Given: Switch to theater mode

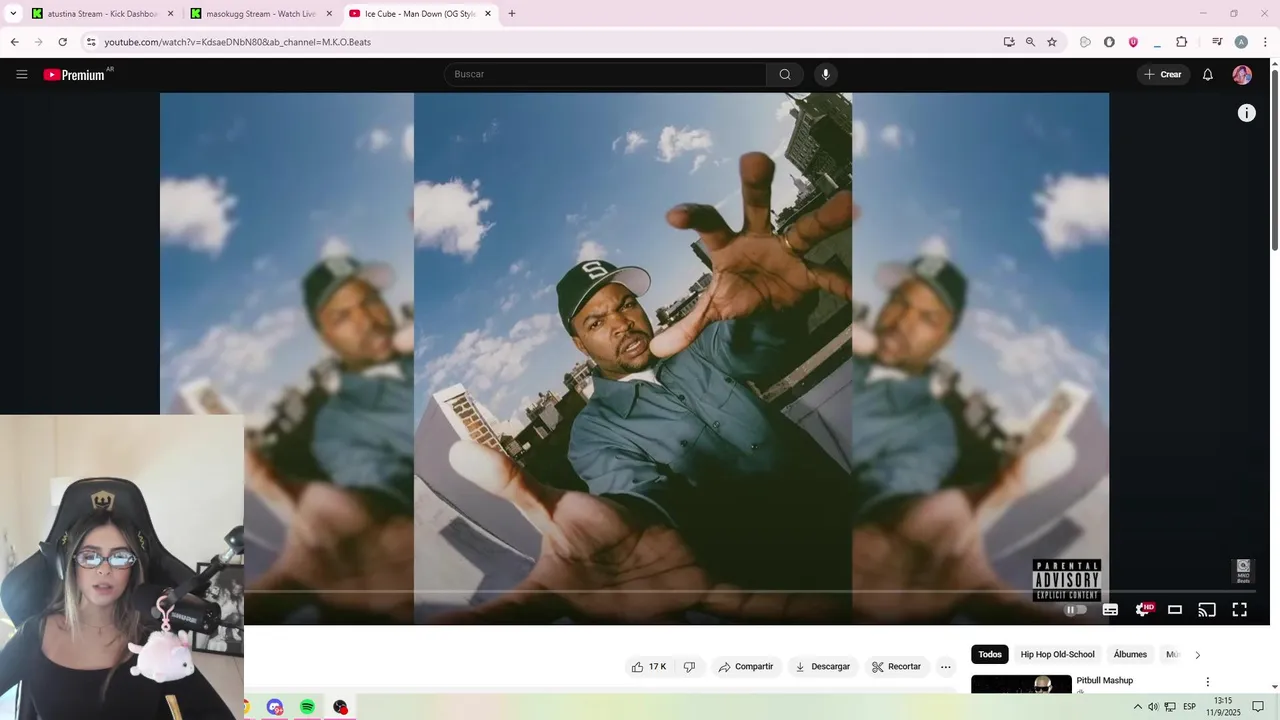Looking at the screenshot, I should click(1175, 610).
